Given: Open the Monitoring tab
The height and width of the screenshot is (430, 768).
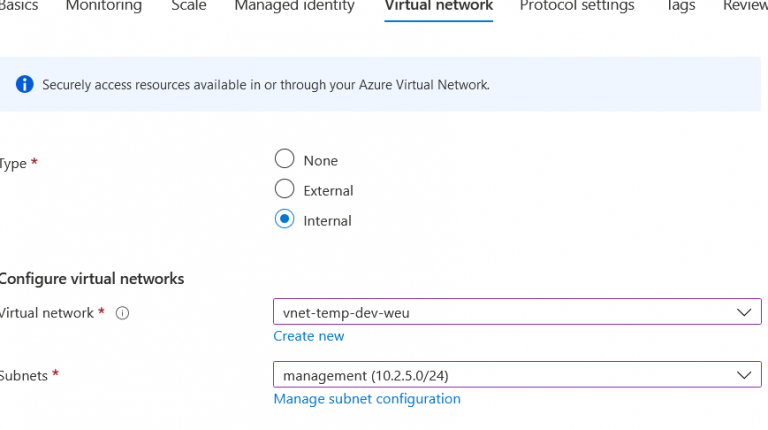Looking at the screenshot, I should [103, 7].
